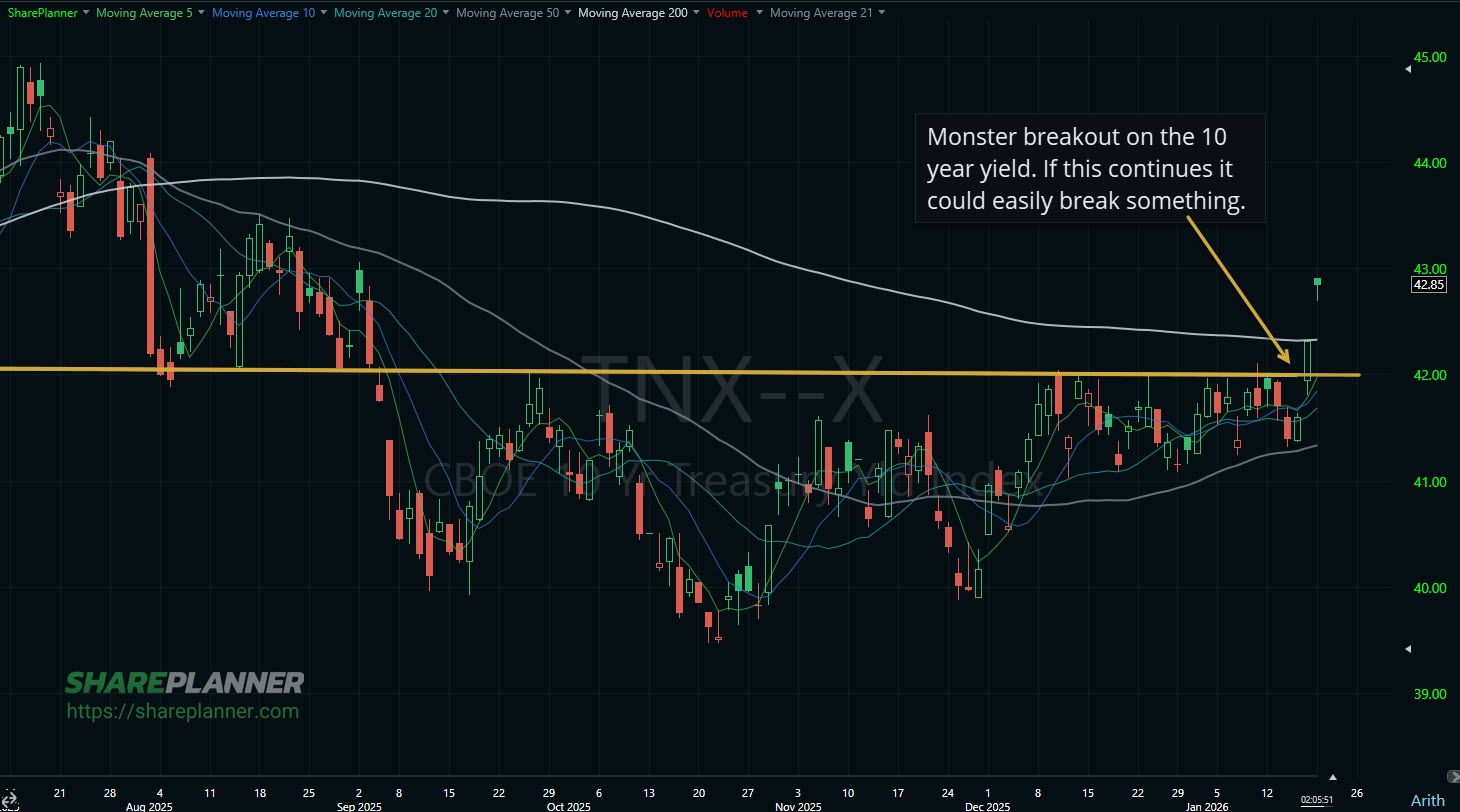Click the up triangle marker above the time axis
The height and width of the screenshot is (812, 1460).
pos(1334,775)
